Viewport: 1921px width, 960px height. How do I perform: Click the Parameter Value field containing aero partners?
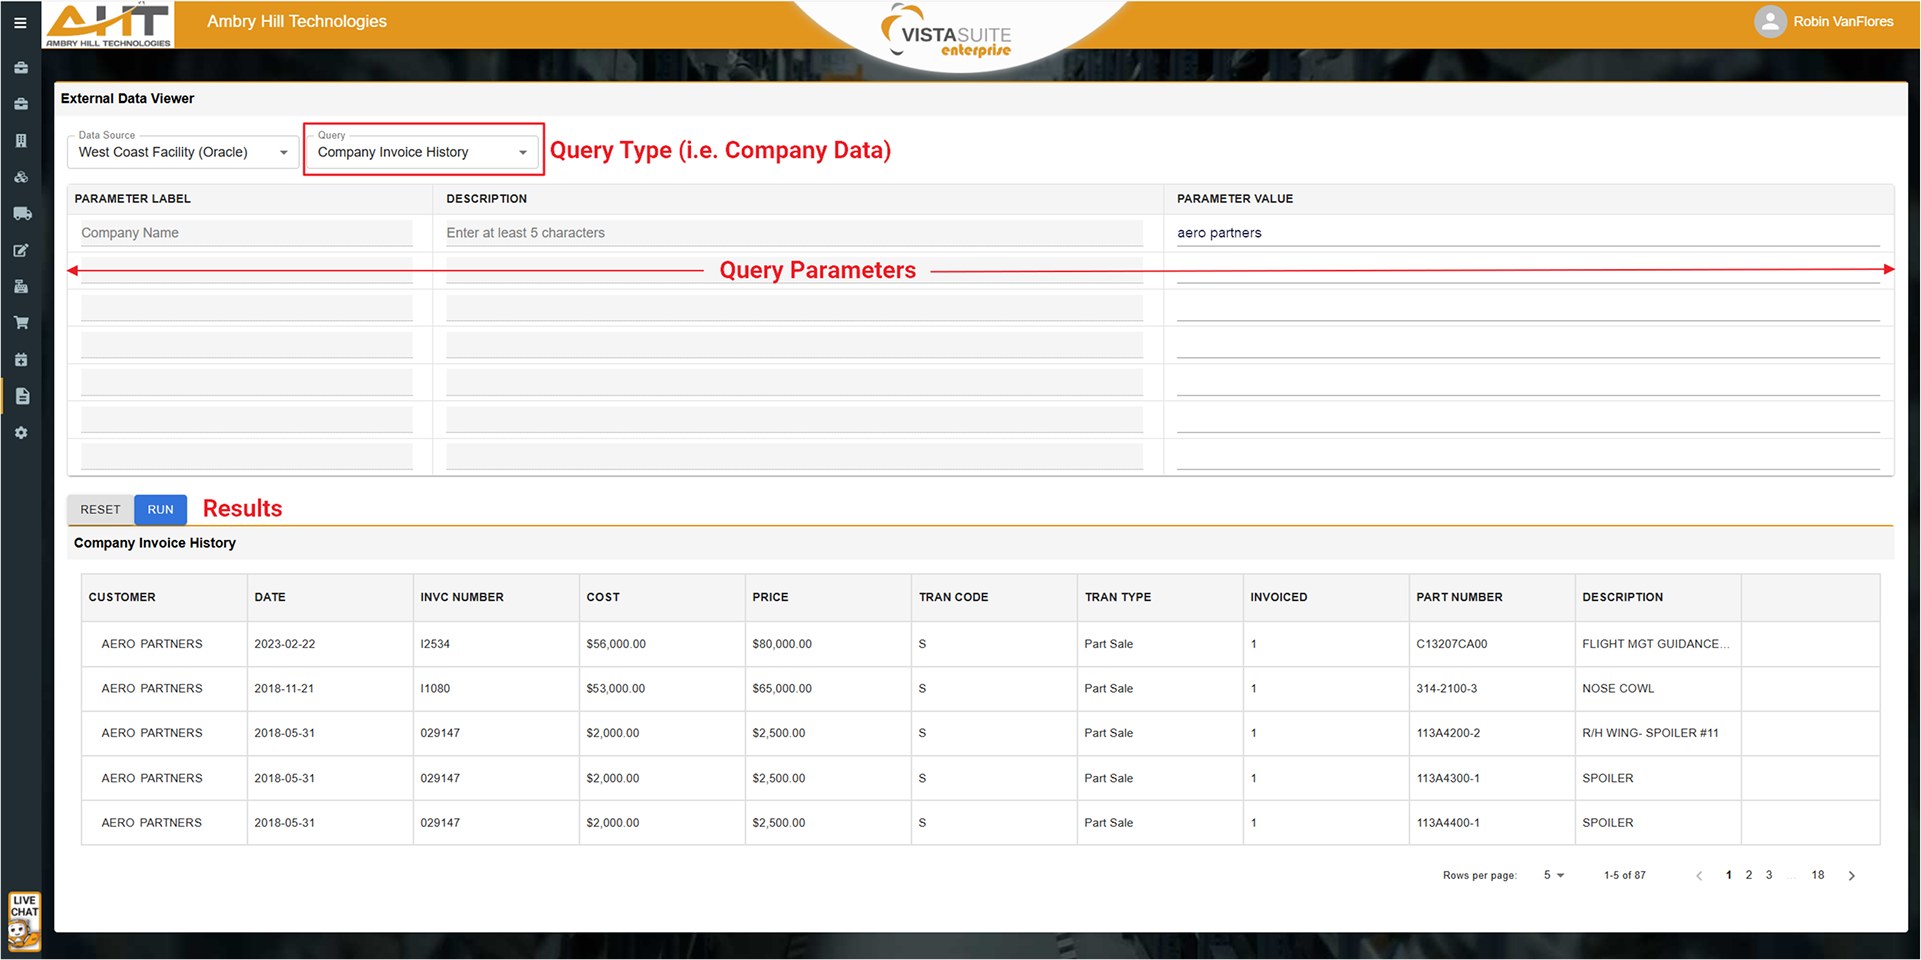pos(1526,233)
